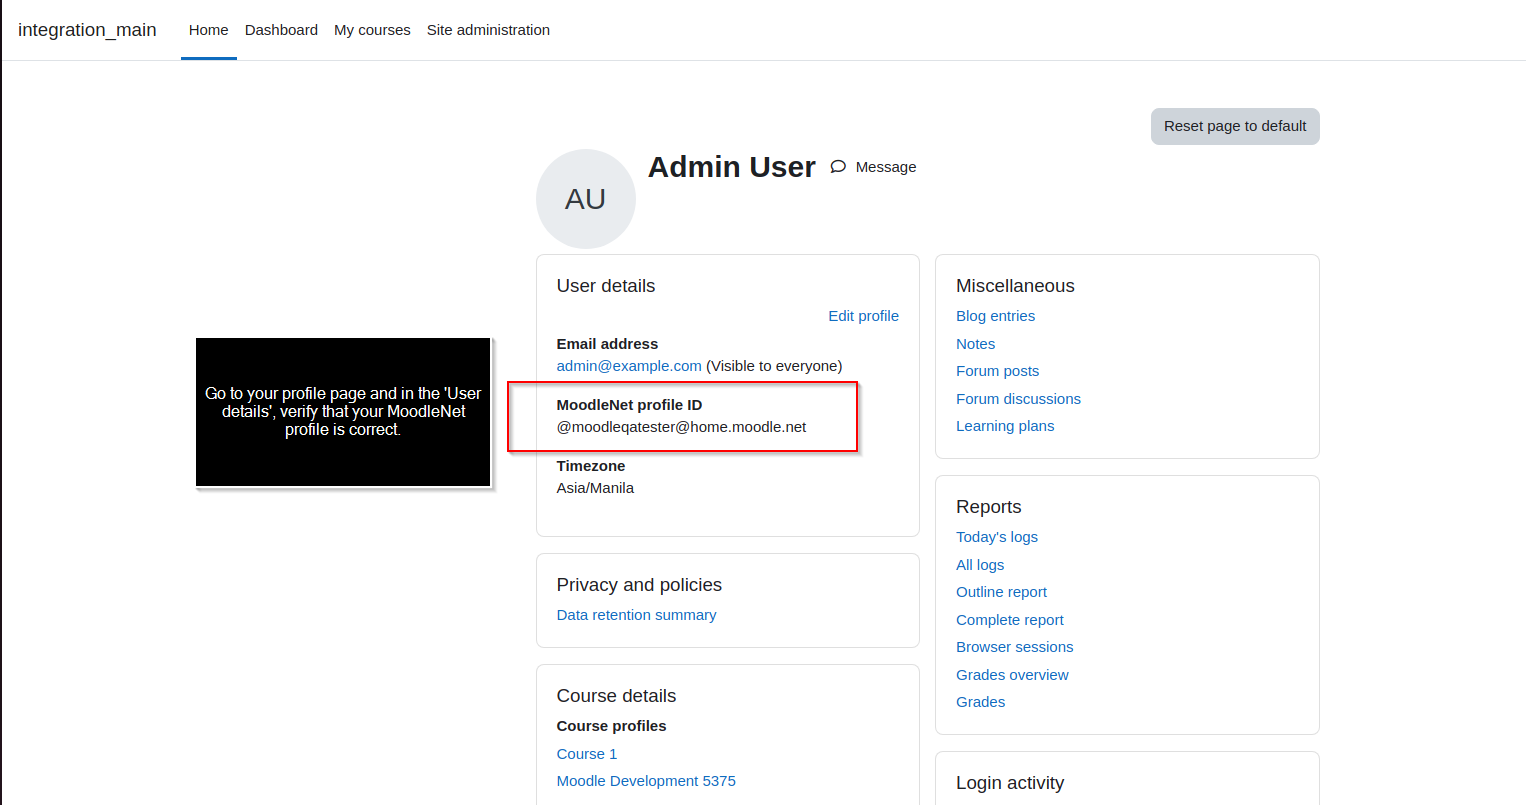The image size is (1526, 805).
Task: View All logs report
Action: (980, 565)
